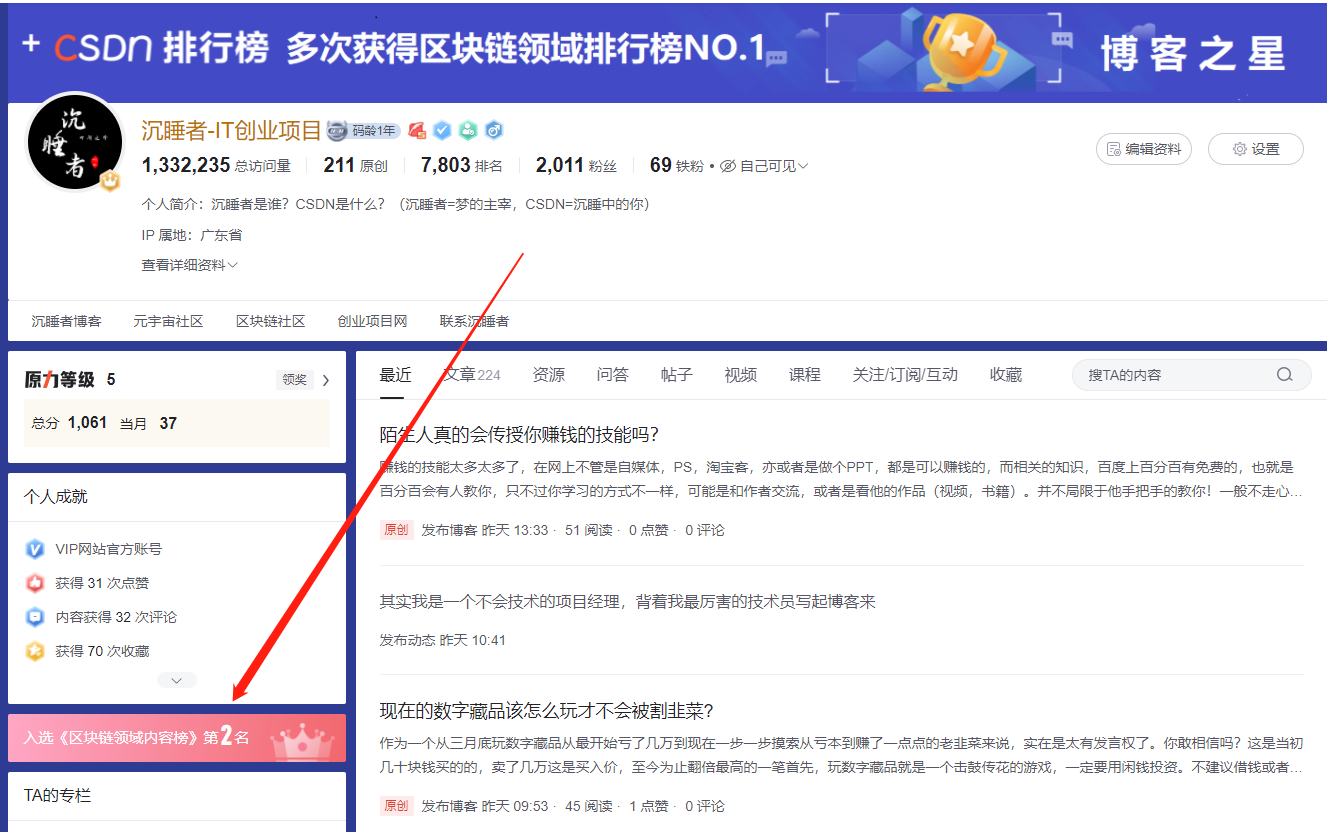The width and height of the screenshot is (1327, 832).
Task: Click 原创 tag on 09:53 post
Action: point(397,806)
